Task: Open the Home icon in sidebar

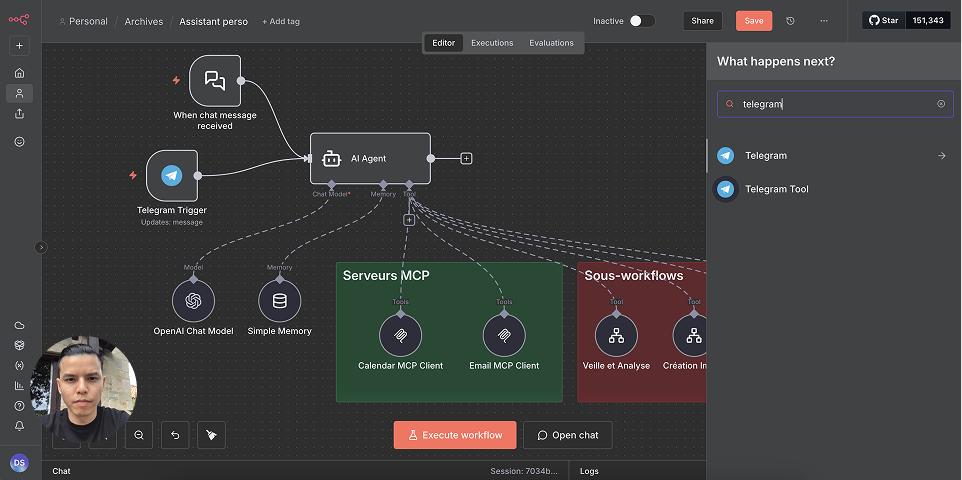Action: click(x=19, y=73)
